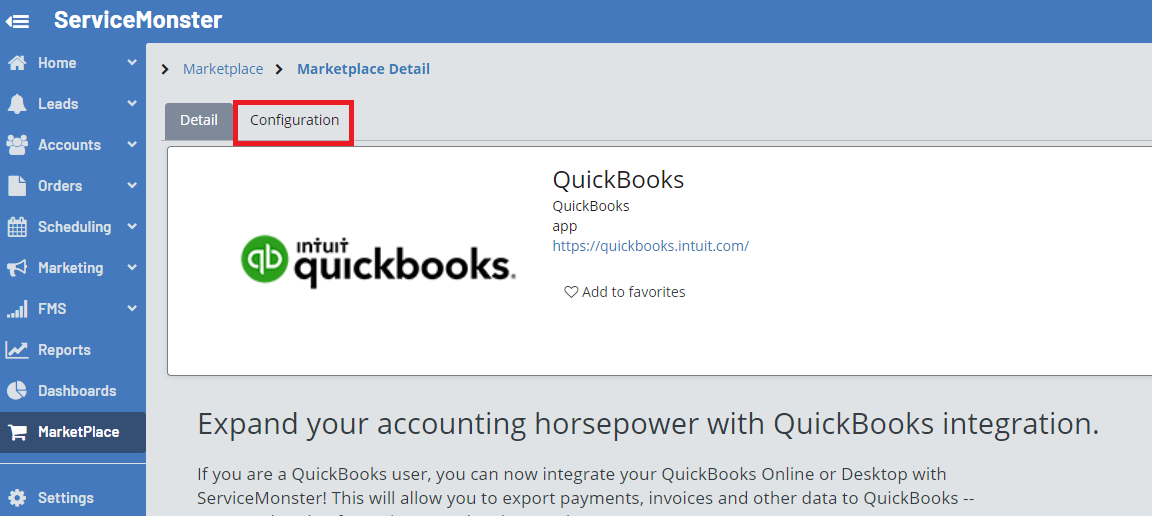This screenshot has width=1152, height=516.
Task: Click the QuickBooks logo image
Action: pyautogui.click(x=378, y=260)
